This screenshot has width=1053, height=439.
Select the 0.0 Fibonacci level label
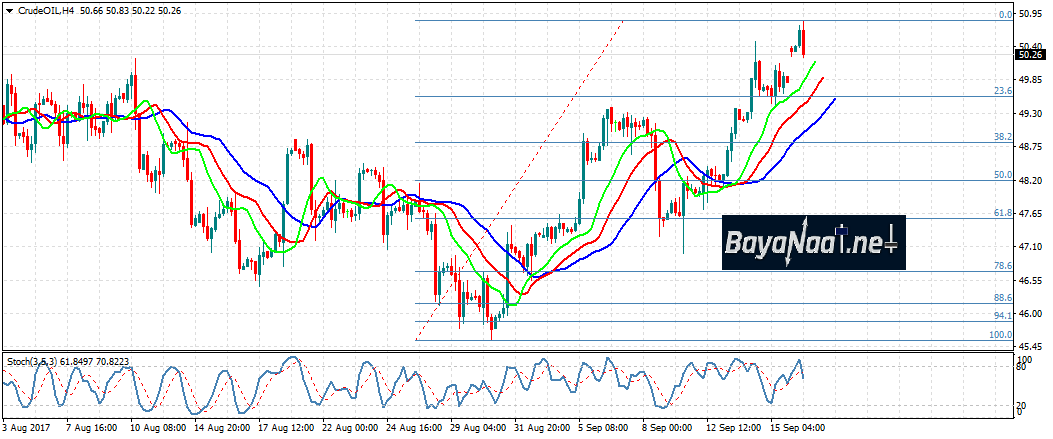coord(1006,15)
